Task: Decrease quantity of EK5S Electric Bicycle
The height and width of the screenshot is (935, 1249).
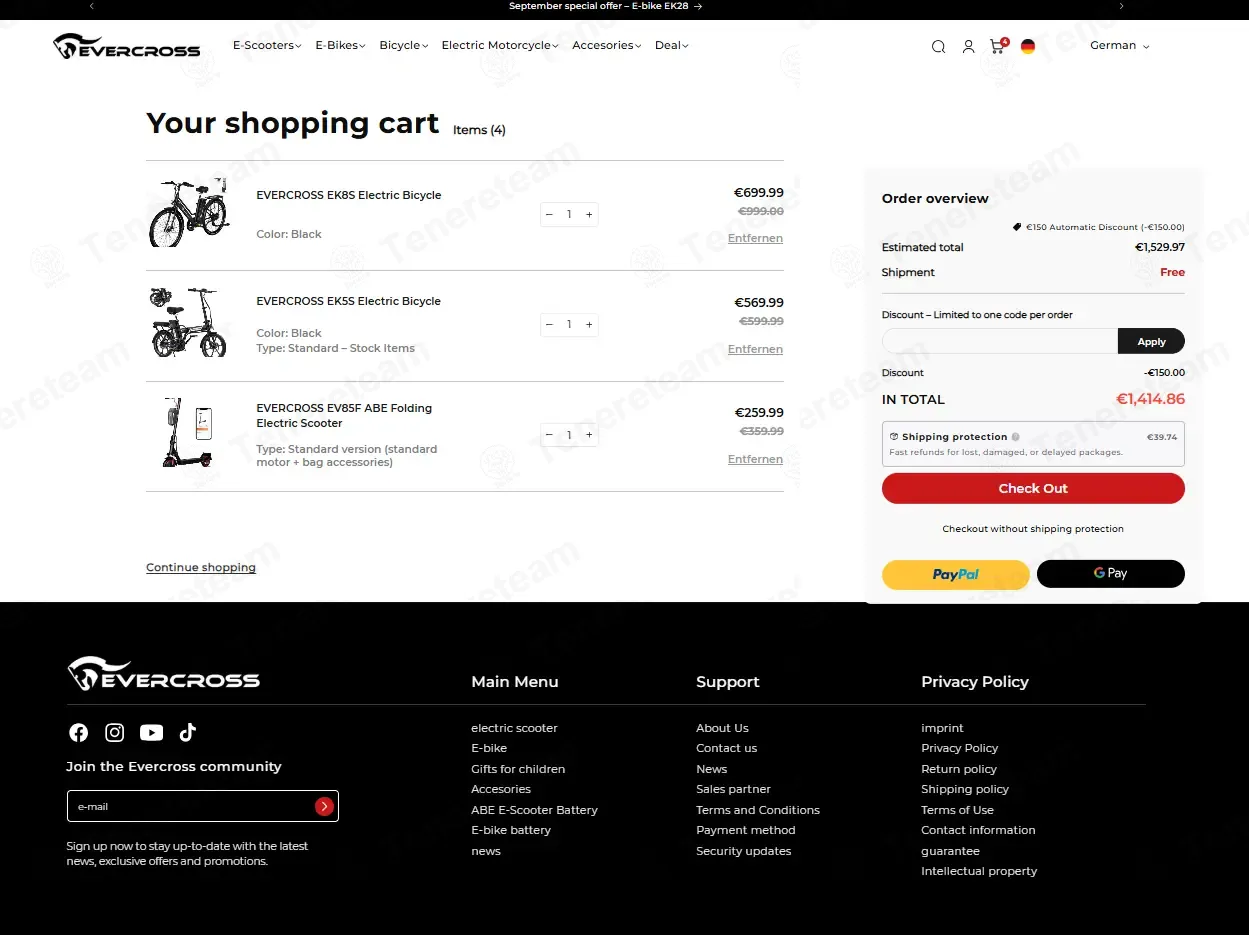Action: (x=549, y=324)
